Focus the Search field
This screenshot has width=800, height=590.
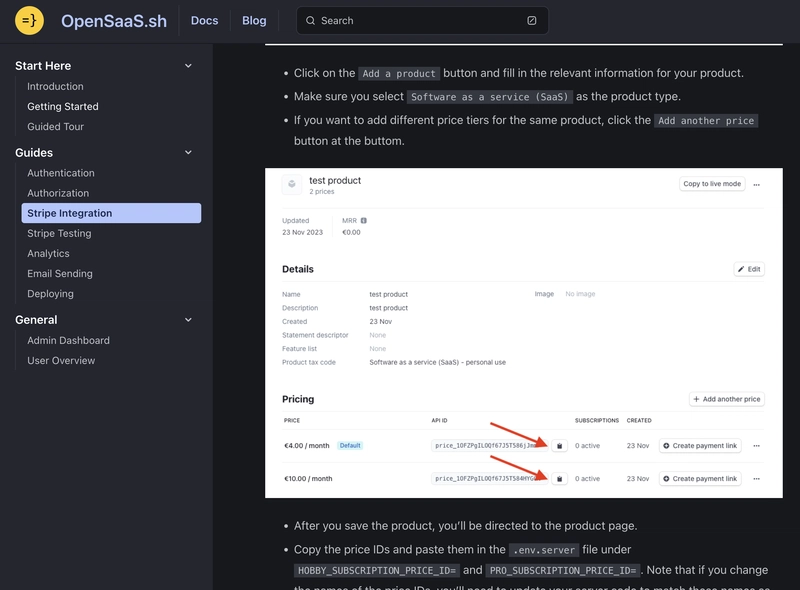(x=422, y=20)
